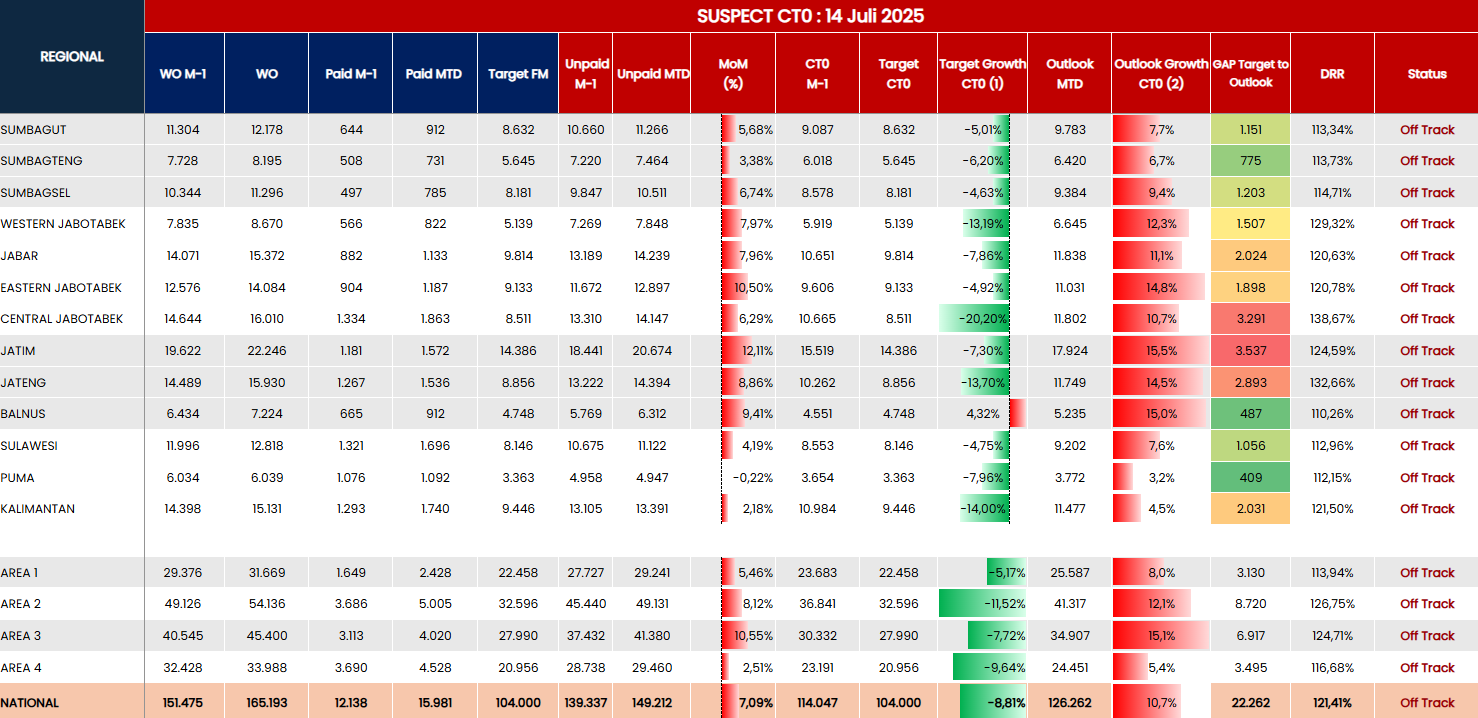This screenshot has width=1478, height=718.
Task: Click the Paid MTD column header
Action: pyautogui.click(x=434, y=74)
